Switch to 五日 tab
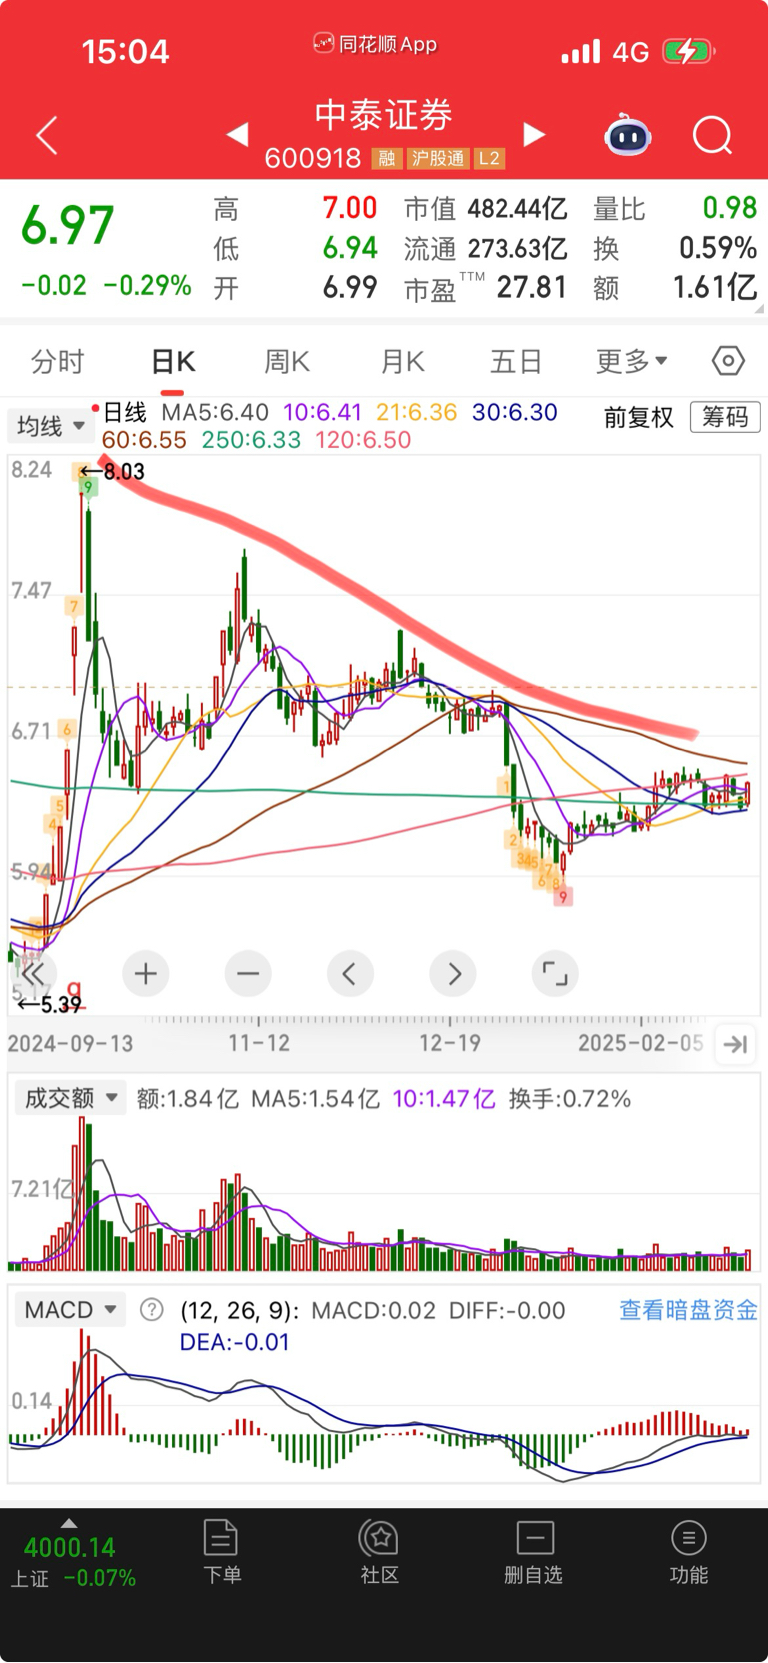 516,361
